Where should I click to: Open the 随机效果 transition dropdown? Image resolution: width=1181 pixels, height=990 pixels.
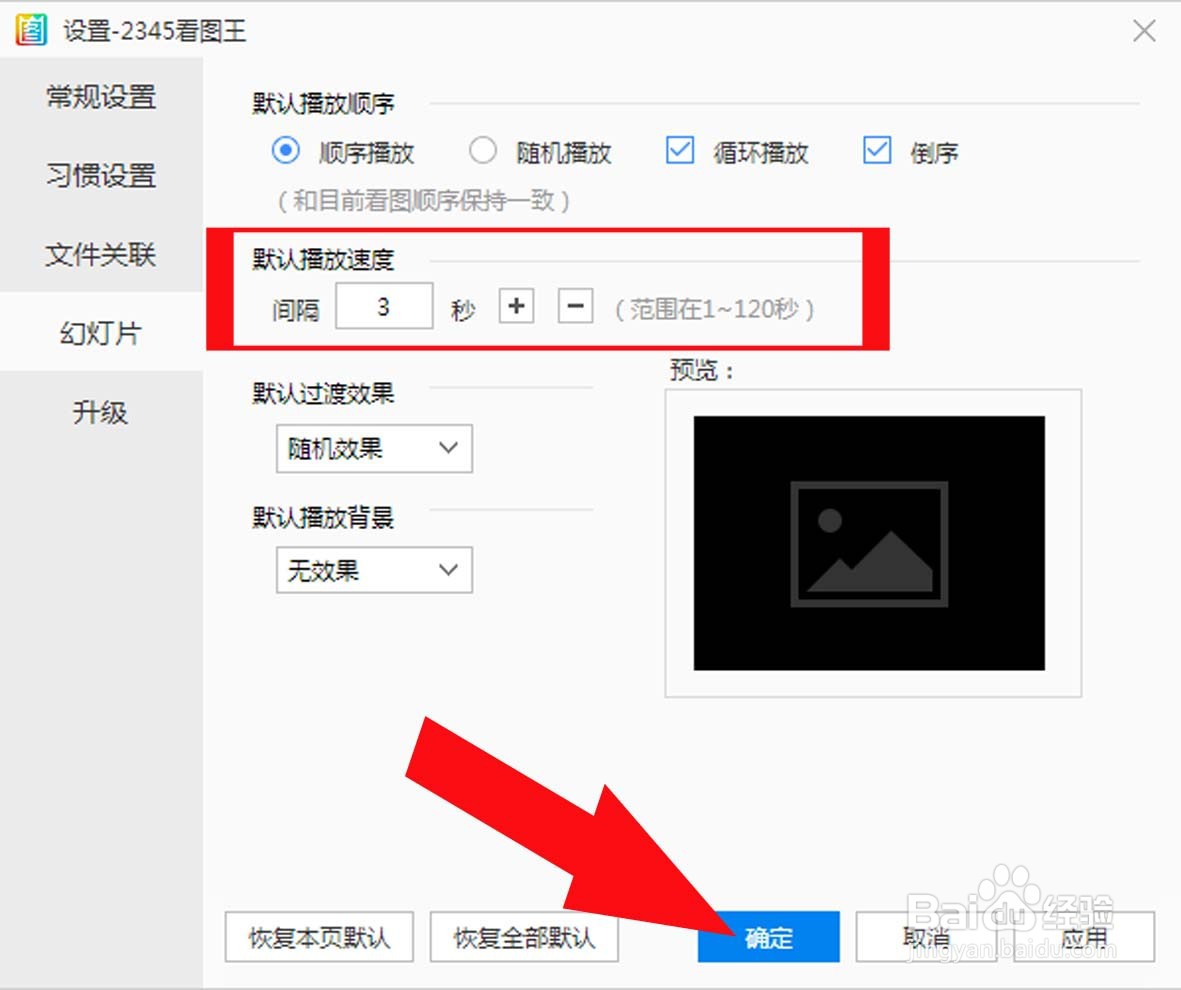click(374, 448)
